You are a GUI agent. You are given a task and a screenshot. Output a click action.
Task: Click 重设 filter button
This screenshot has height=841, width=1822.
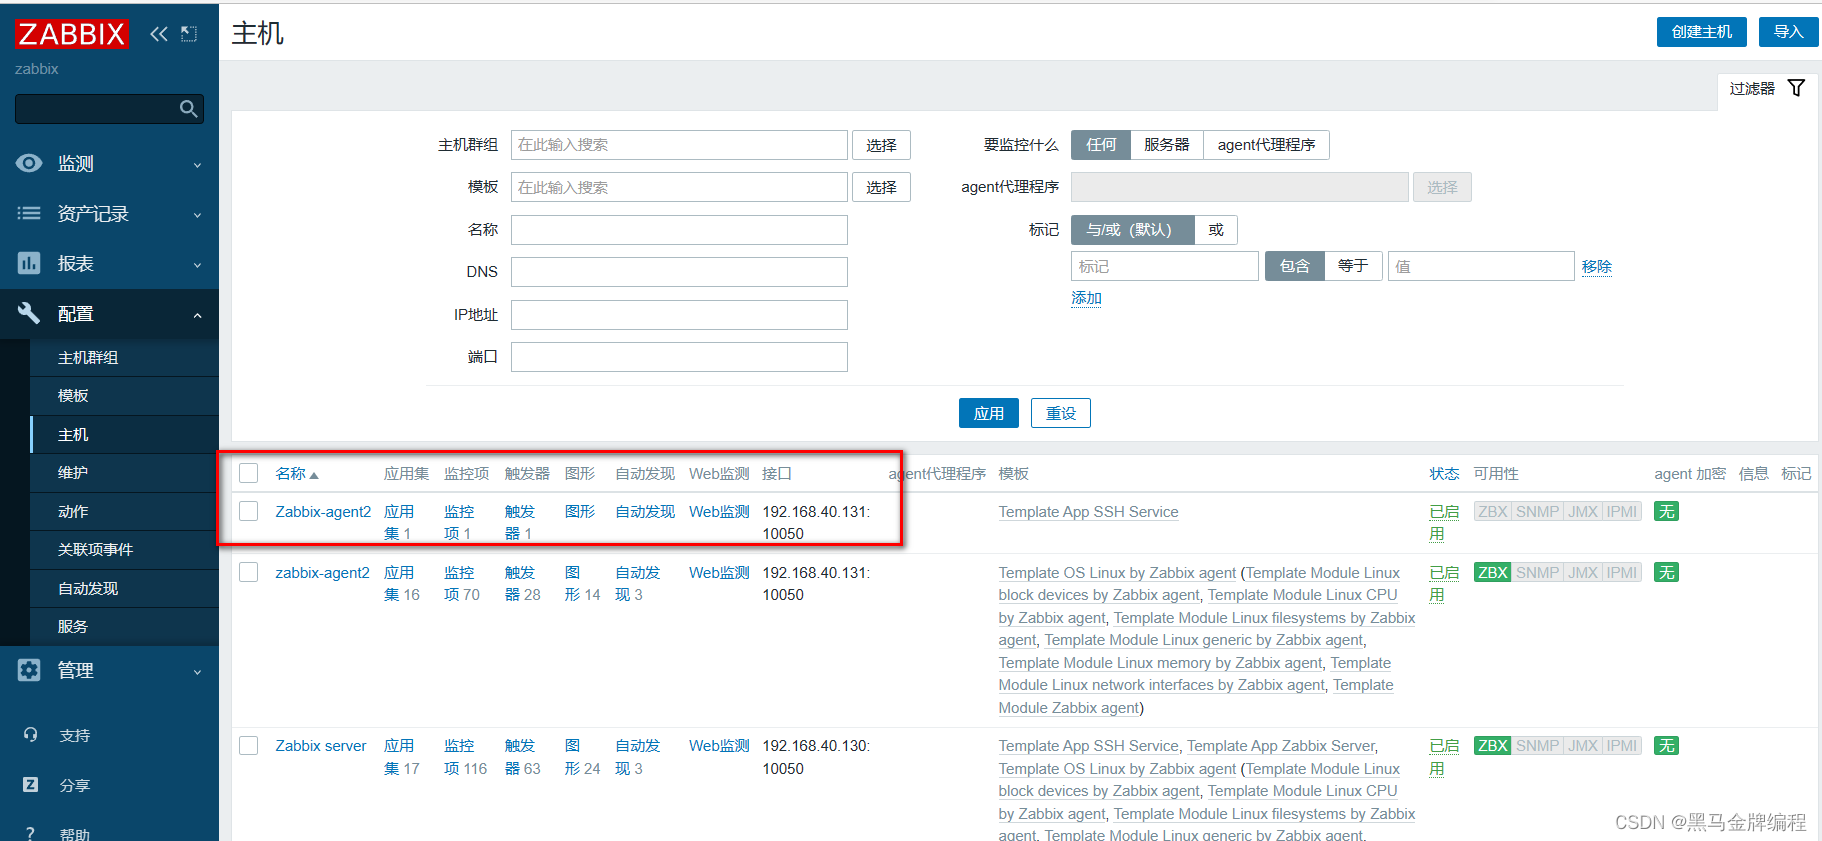[x=1060, y=413]
